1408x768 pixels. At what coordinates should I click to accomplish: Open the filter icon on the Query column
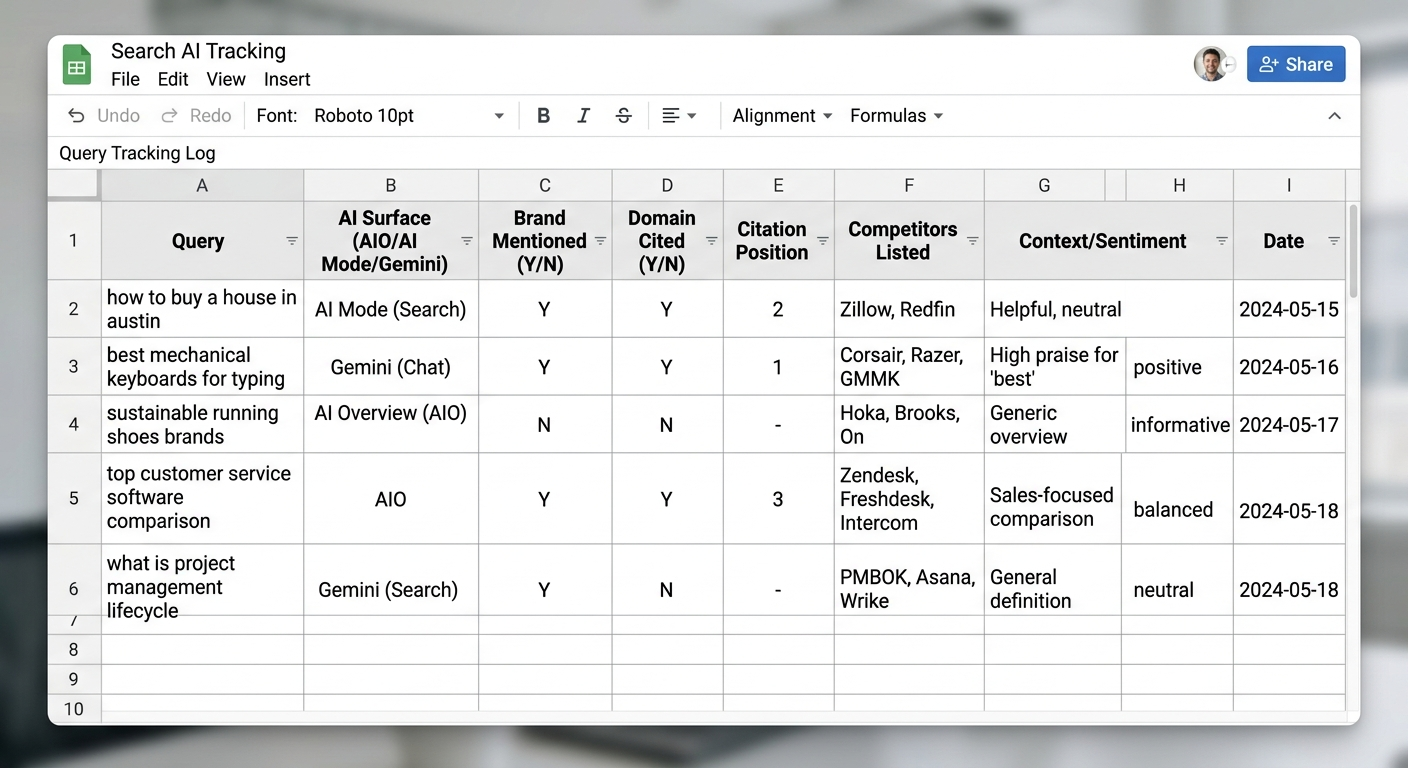click(x=291, y=241)
